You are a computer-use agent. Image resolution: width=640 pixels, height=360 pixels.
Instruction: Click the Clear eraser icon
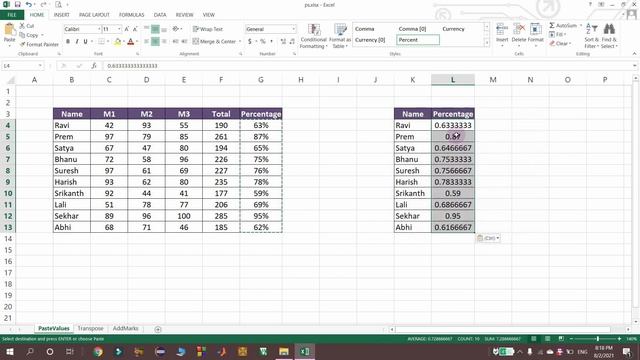552,43
